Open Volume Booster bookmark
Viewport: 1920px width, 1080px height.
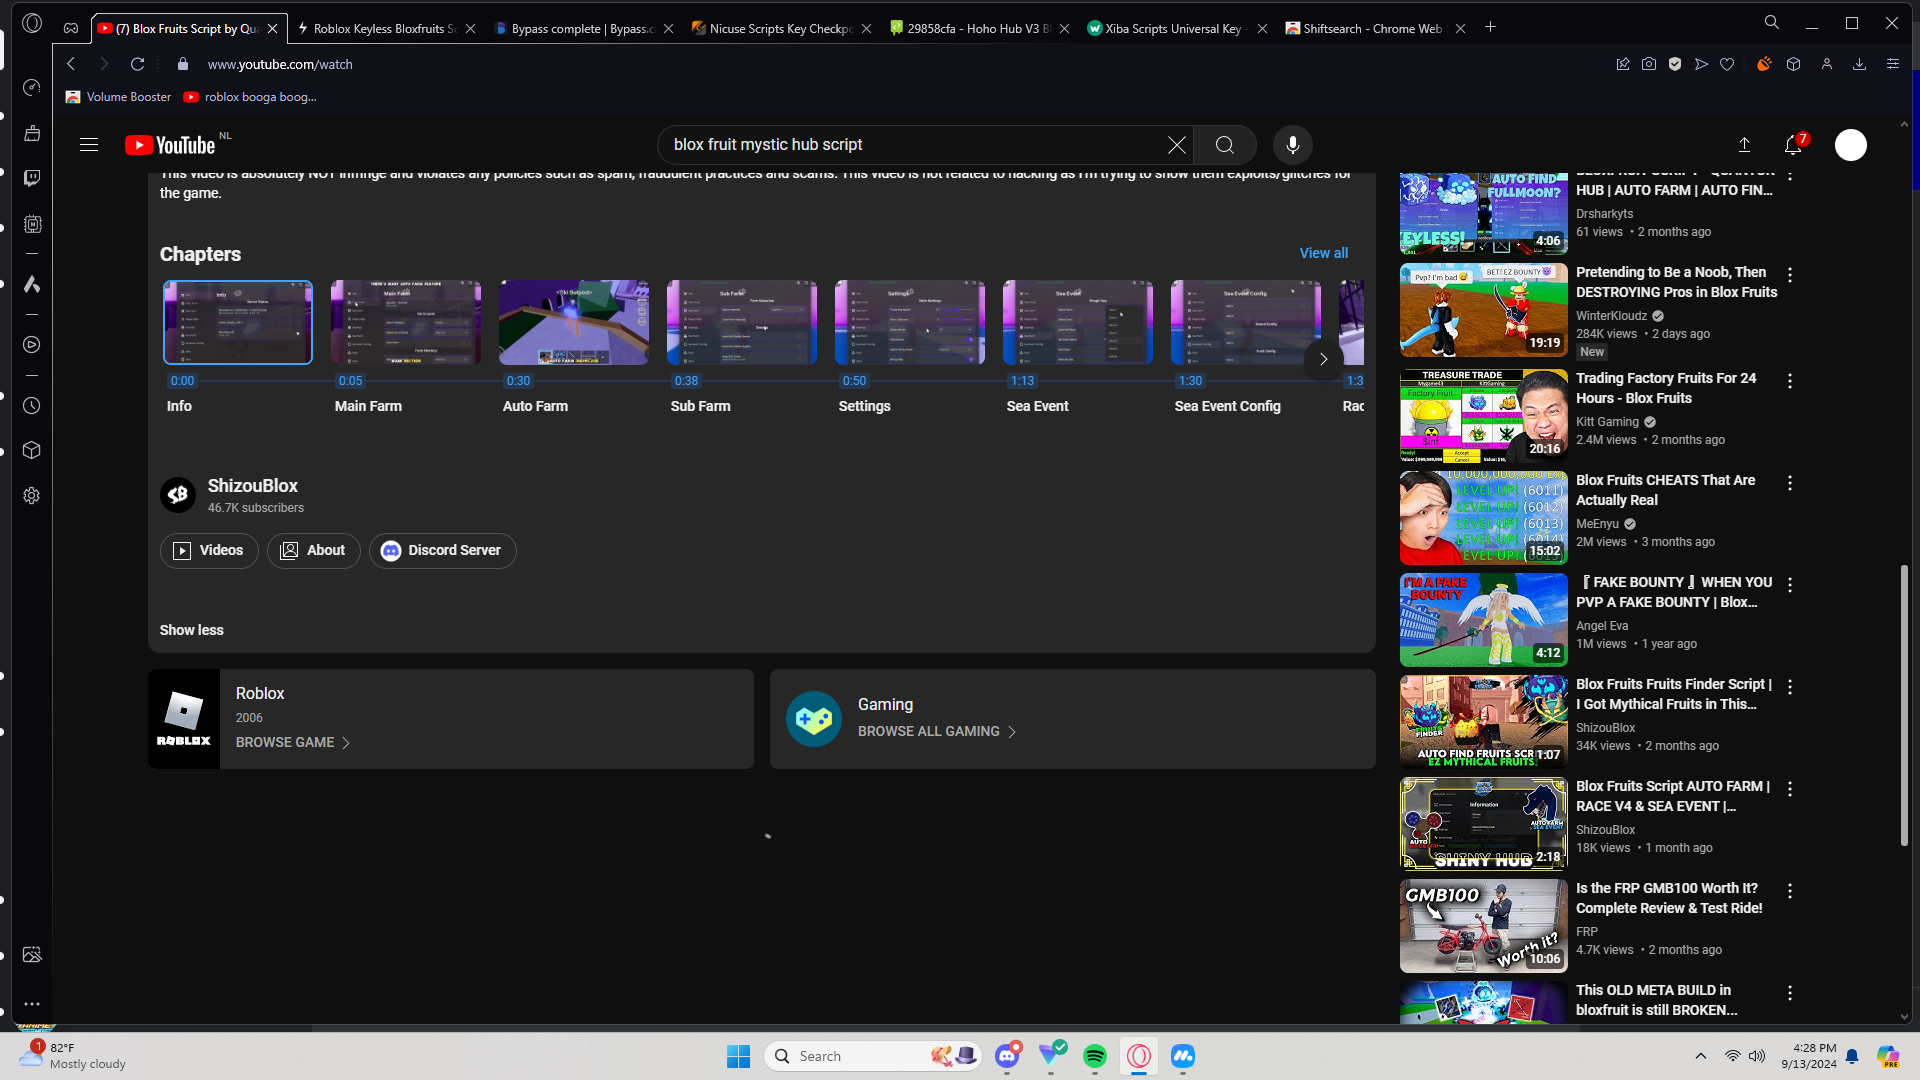[118, 97]
